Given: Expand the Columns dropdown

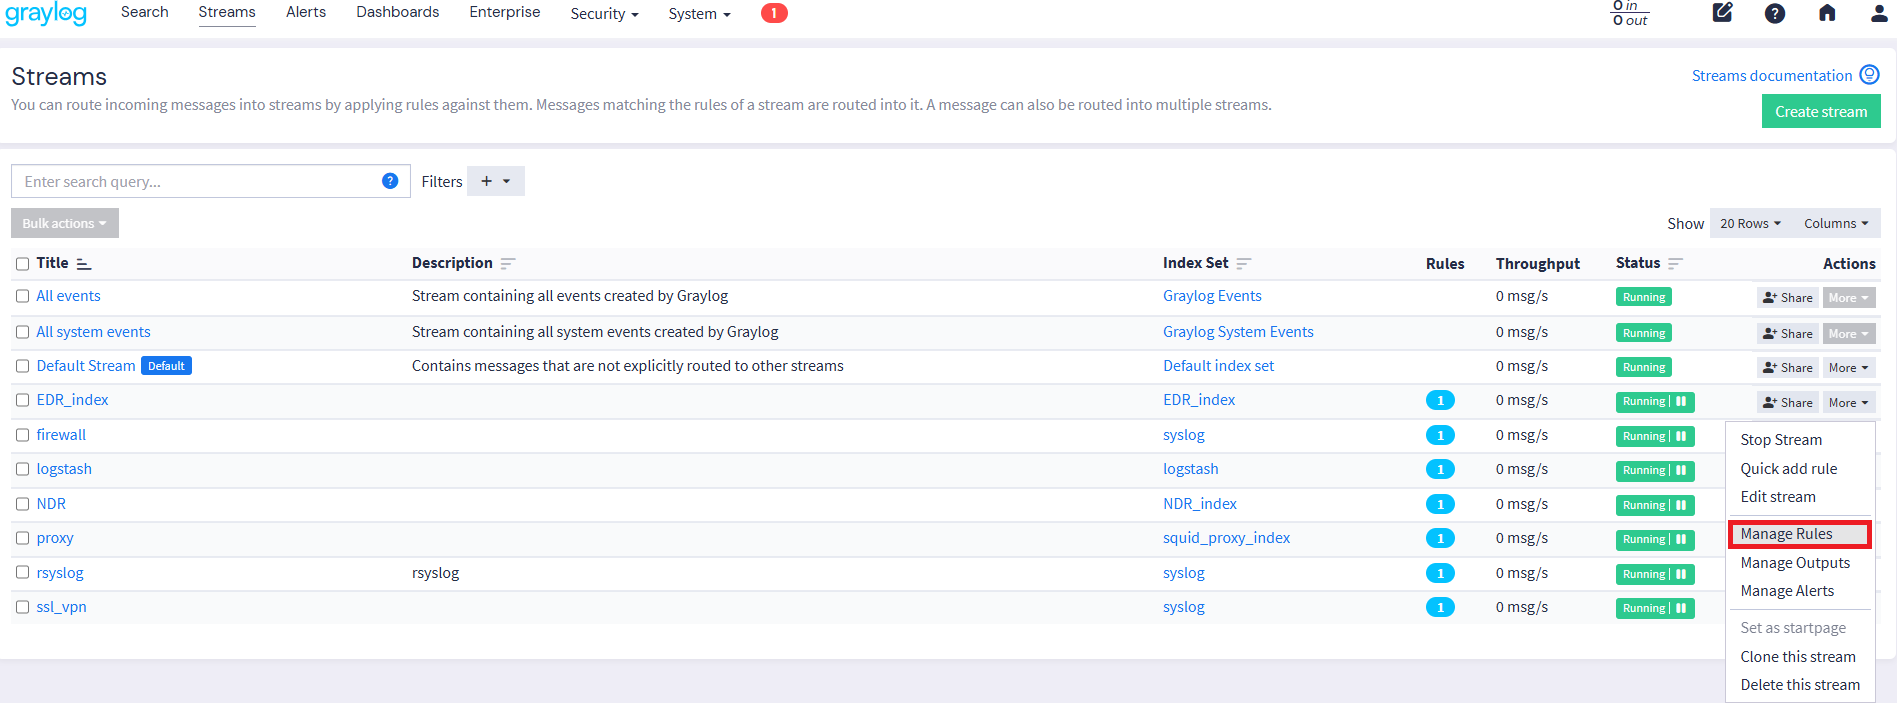Looking at the screenshot, I should coord(1836,223).
